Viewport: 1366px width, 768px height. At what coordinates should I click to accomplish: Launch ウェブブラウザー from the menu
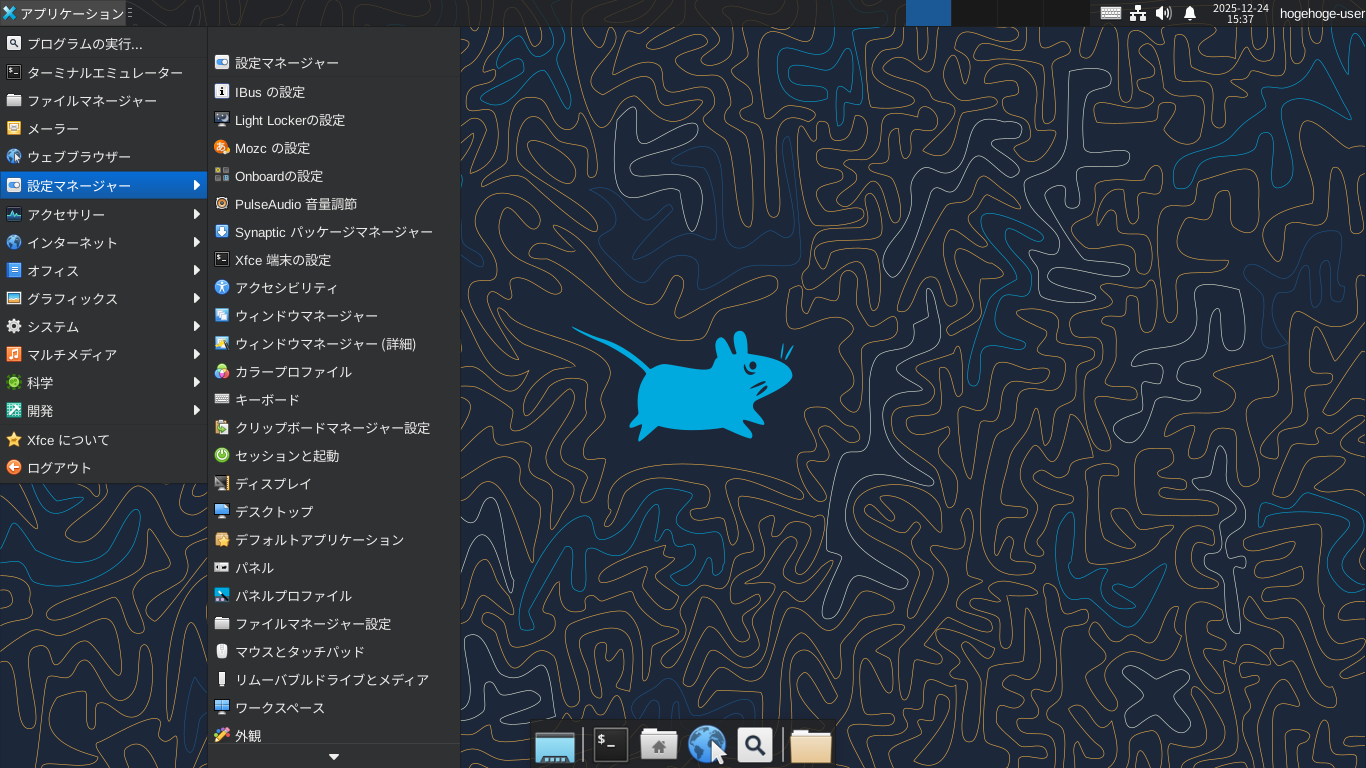click(104, 157)
